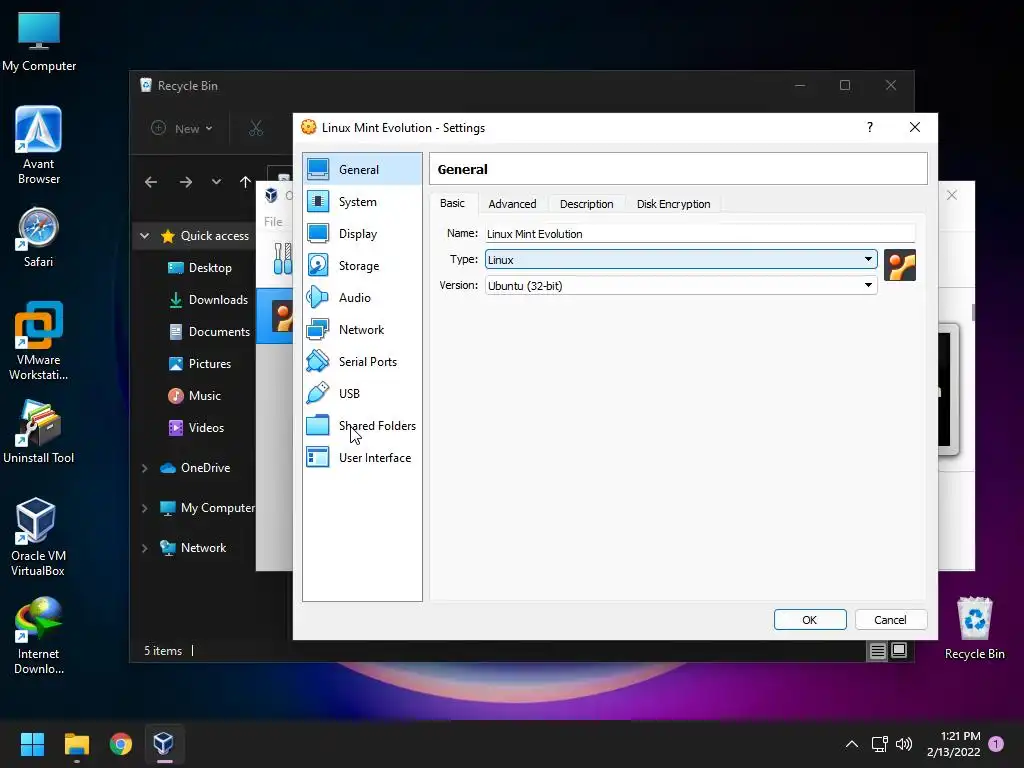Click OK in the Settings dialog
This screenshot has width=1024, height=768.
point(810,620)
